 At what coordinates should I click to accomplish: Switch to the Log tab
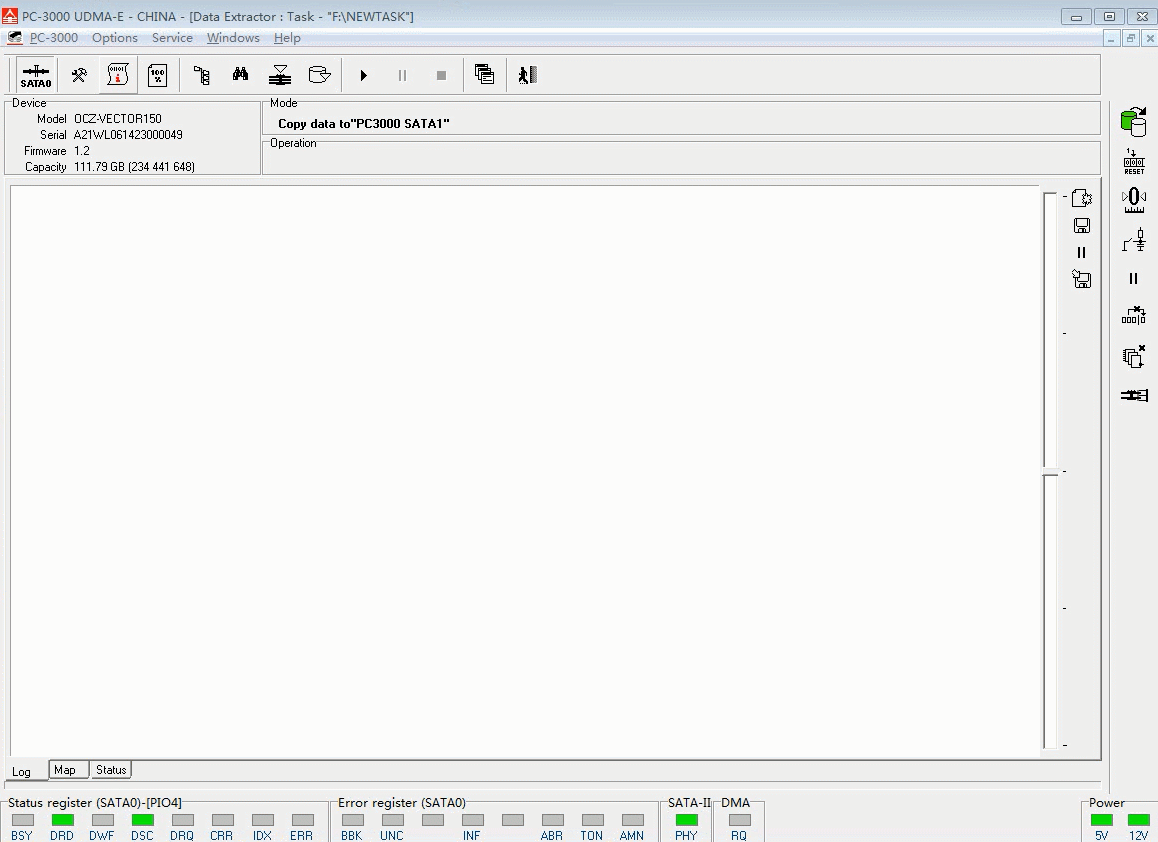21,771
